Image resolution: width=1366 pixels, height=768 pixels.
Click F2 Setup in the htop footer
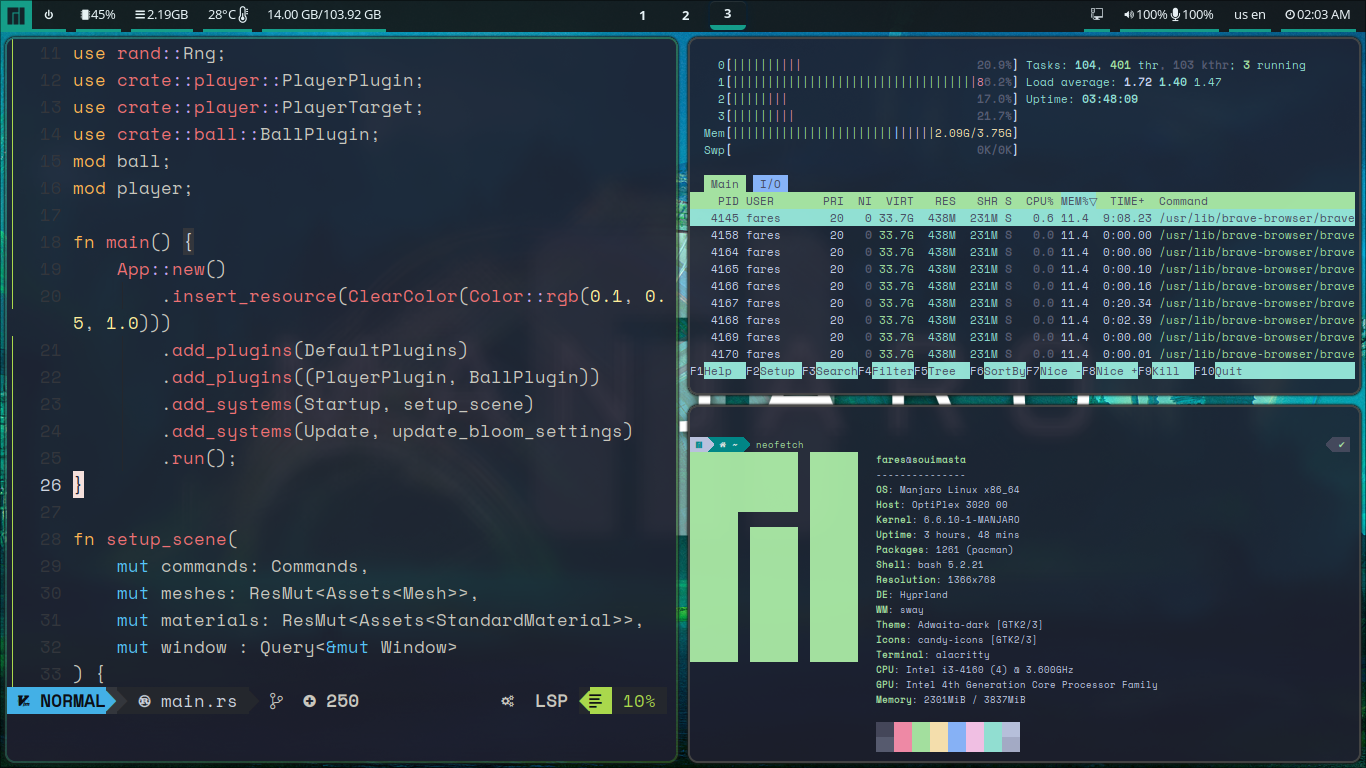point(773,371)
